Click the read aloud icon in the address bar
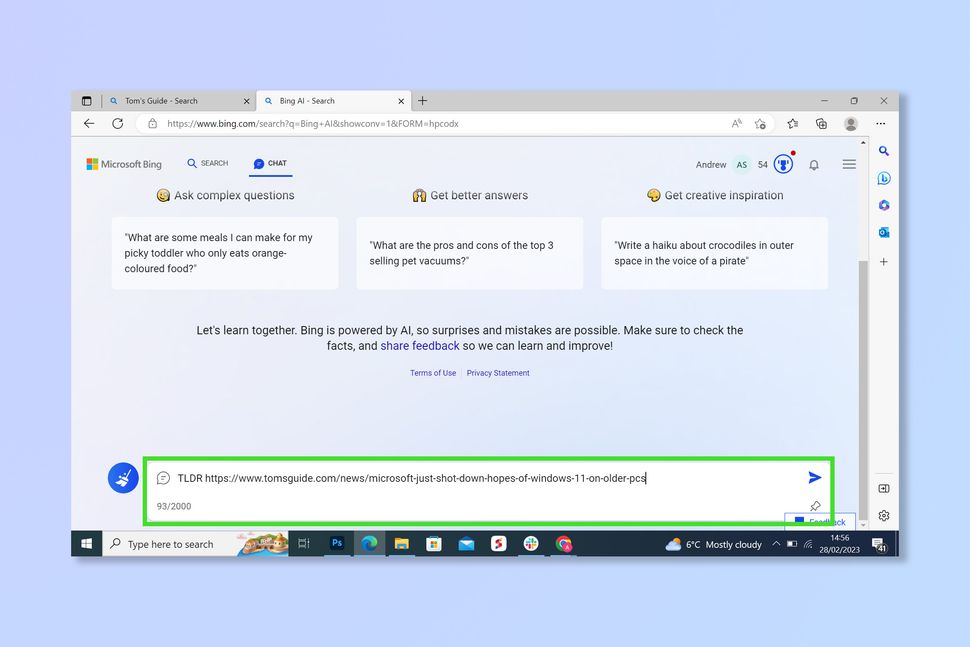This screenshot has width=970, height=647. pos(737,123)
